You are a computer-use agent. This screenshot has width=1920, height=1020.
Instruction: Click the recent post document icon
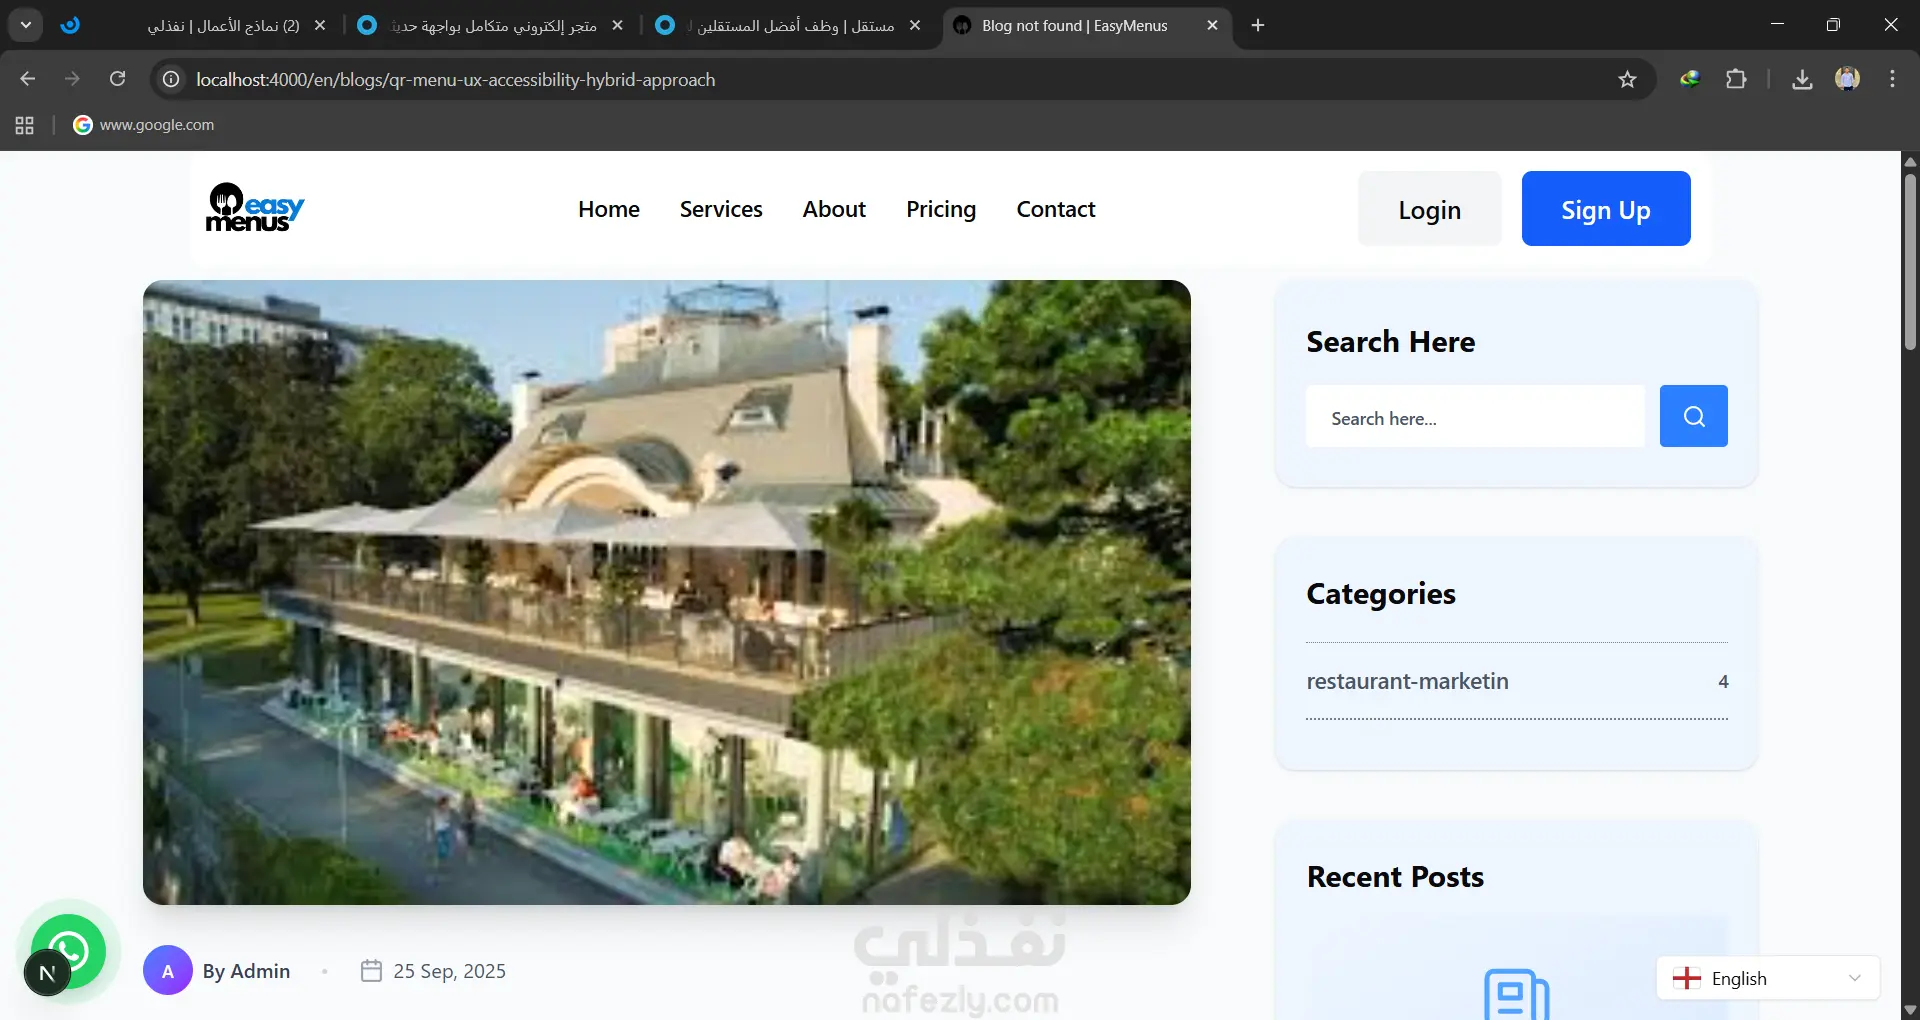[1516, 994]
